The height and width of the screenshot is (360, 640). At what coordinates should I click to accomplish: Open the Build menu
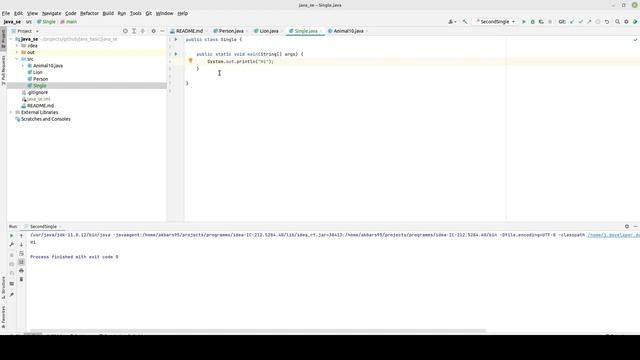108,13
